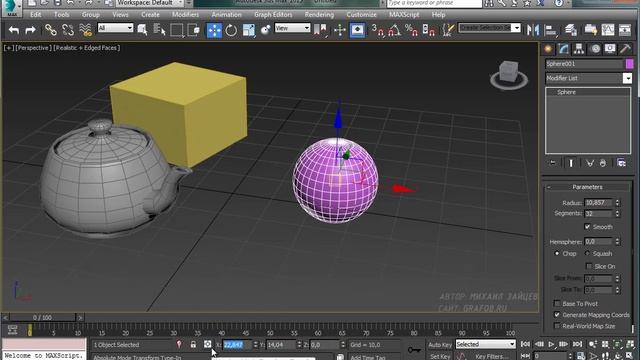Toggle Absolute Mode Transform Type-In button
The image size is (640, 360).
coord(207,344)
